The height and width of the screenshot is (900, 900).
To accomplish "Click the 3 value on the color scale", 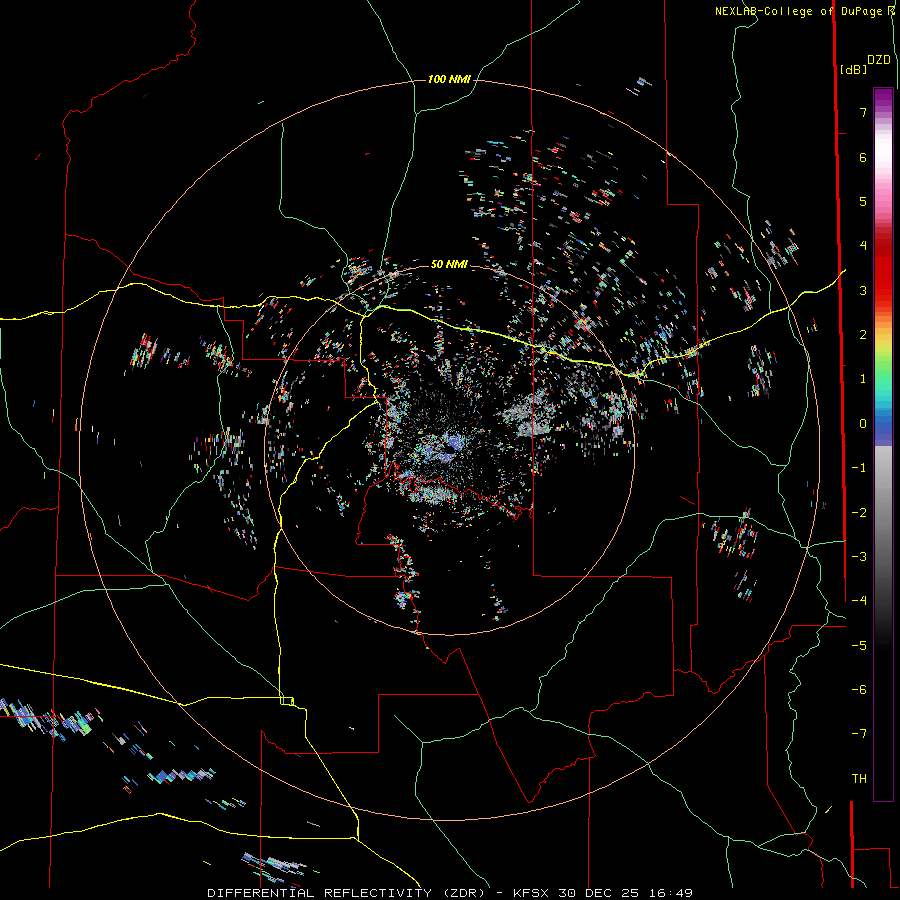I will click(x=863, y=290).
